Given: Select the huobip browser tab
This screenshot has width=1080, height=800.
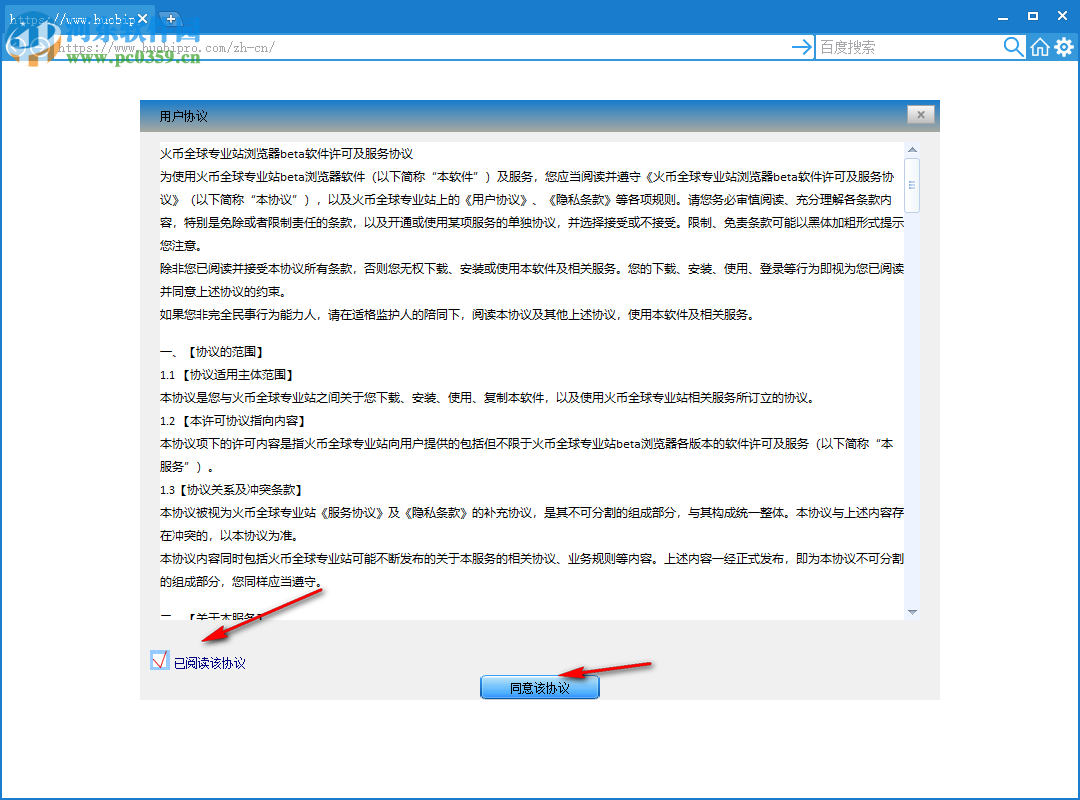Looking at the screenshot, I should 75,17.
